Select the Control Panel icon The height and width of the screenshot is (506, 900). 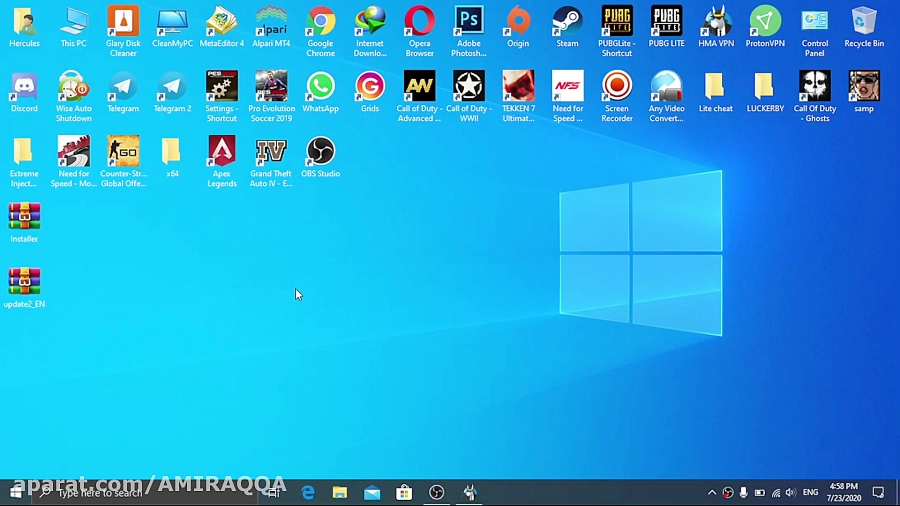814,32
